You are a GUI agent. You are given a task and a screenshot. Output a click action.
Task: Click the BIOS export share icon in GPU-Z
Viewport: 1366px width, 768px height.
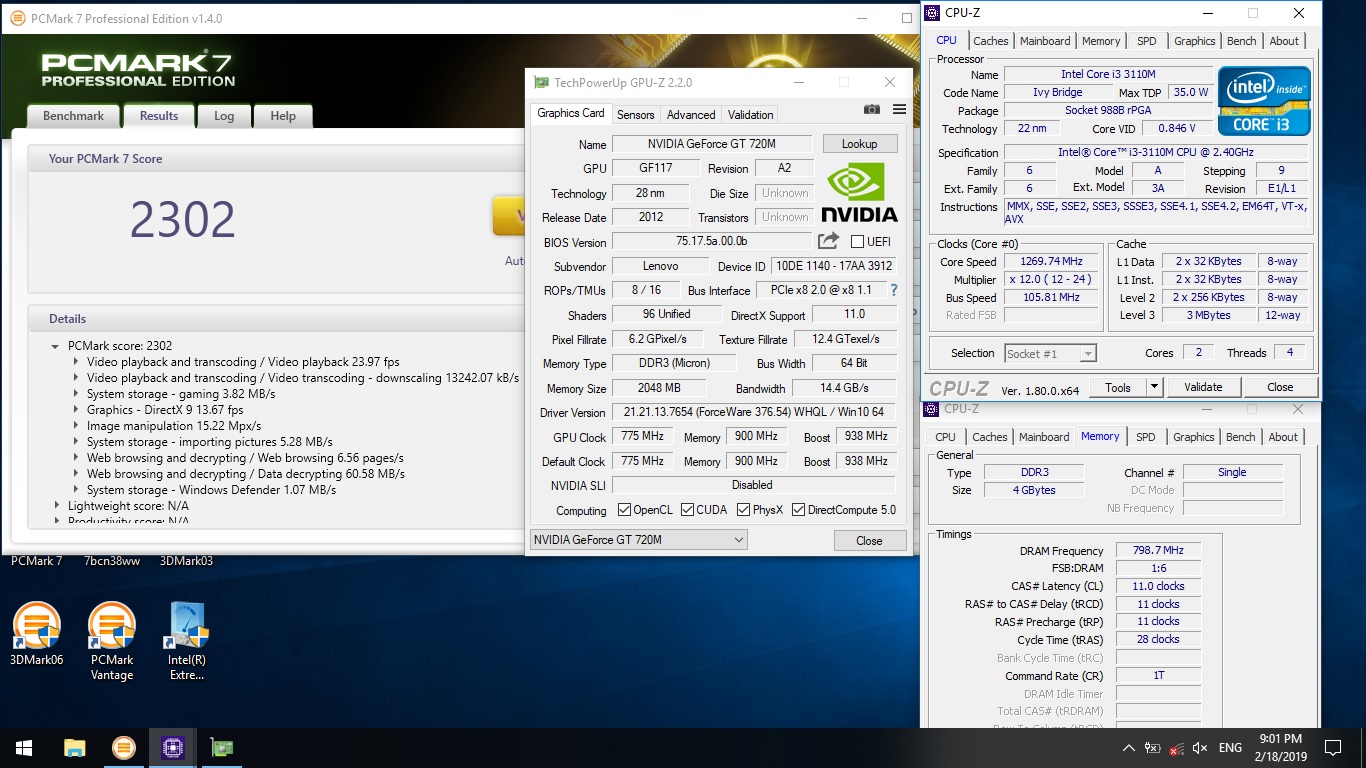(828, 241)
